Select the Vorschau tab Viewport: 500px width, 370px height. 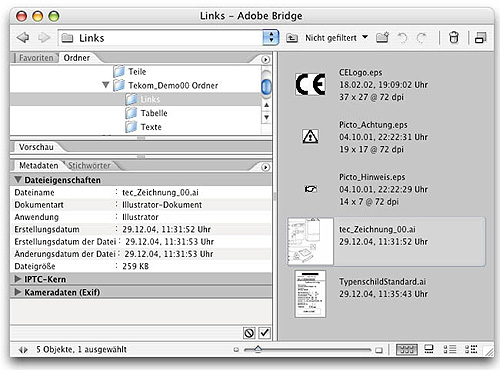[36, 147]
